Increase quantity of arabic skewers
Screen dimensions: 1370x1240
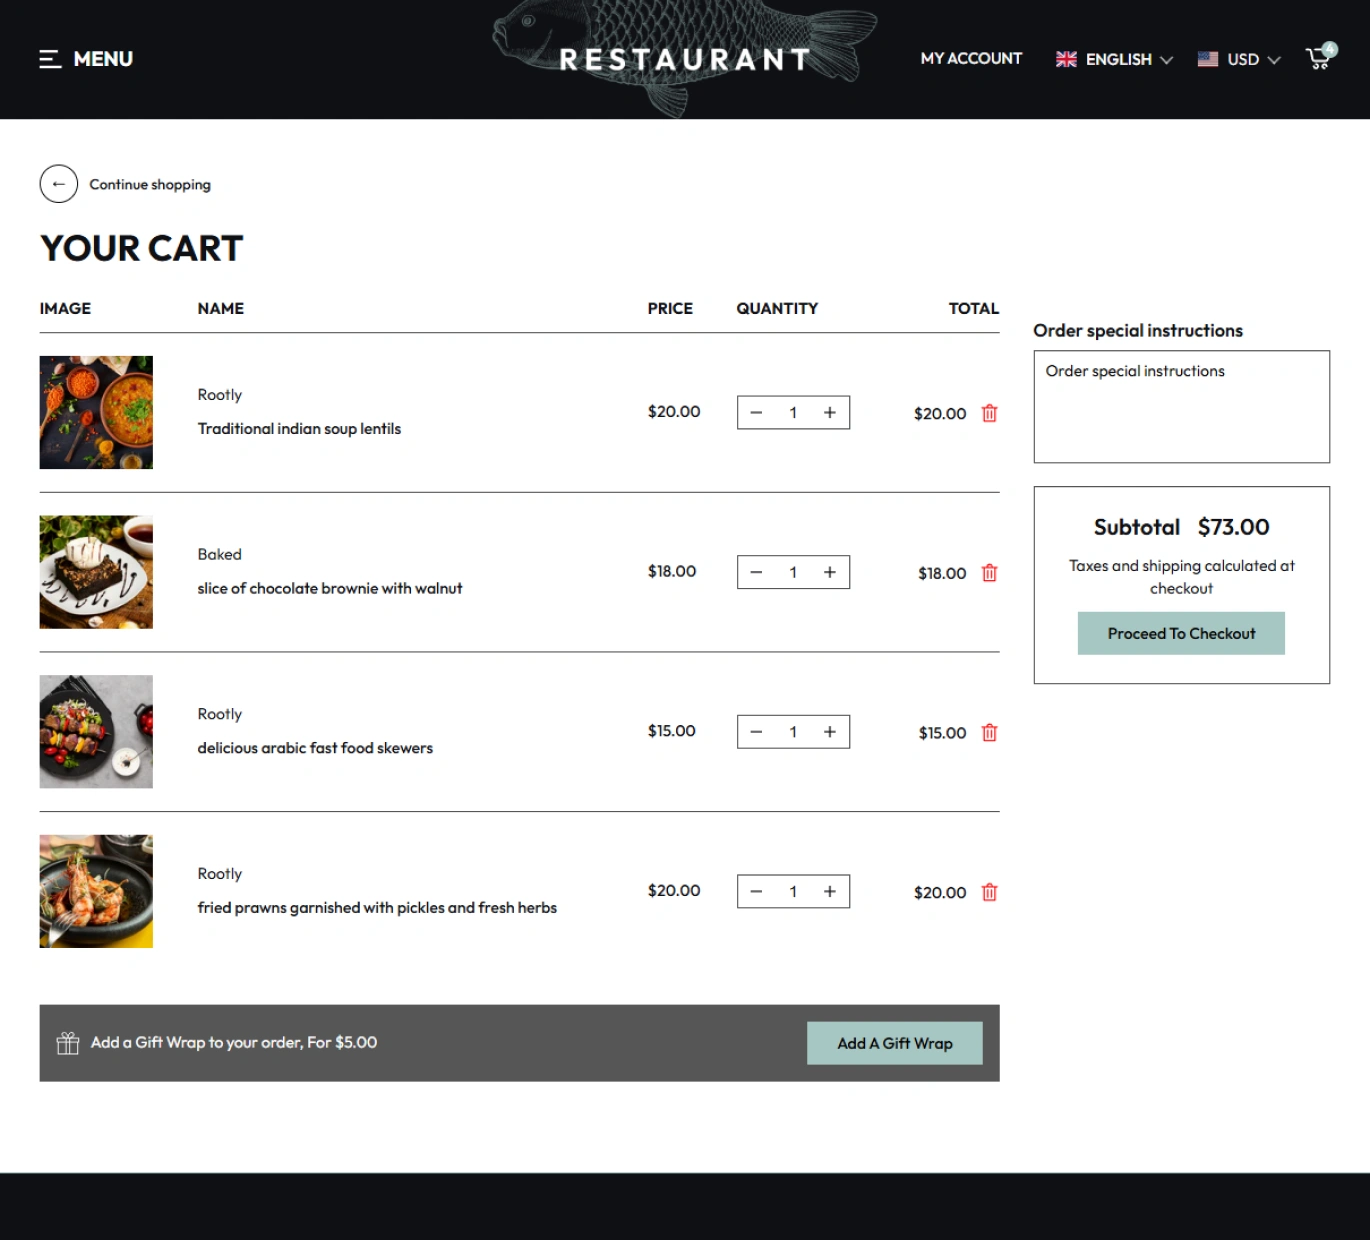click(x=829, y=732)
